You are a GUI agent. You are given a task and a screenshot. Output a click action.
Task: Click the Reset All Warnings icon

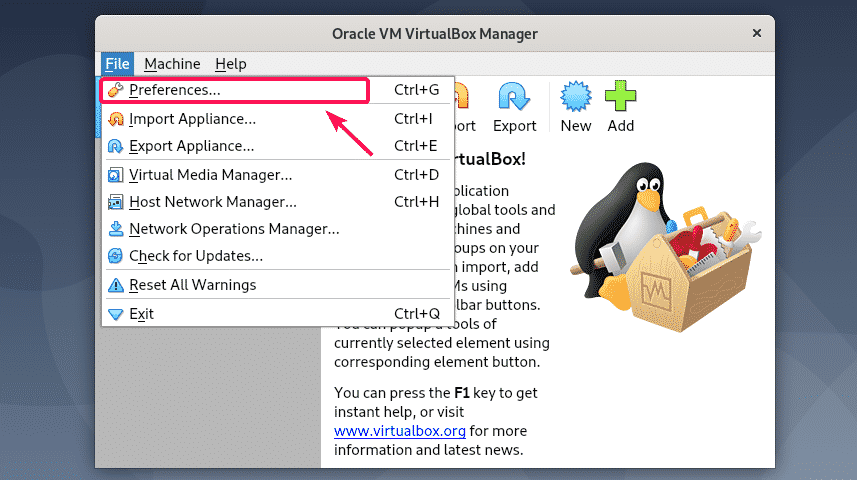coord(116,285)
